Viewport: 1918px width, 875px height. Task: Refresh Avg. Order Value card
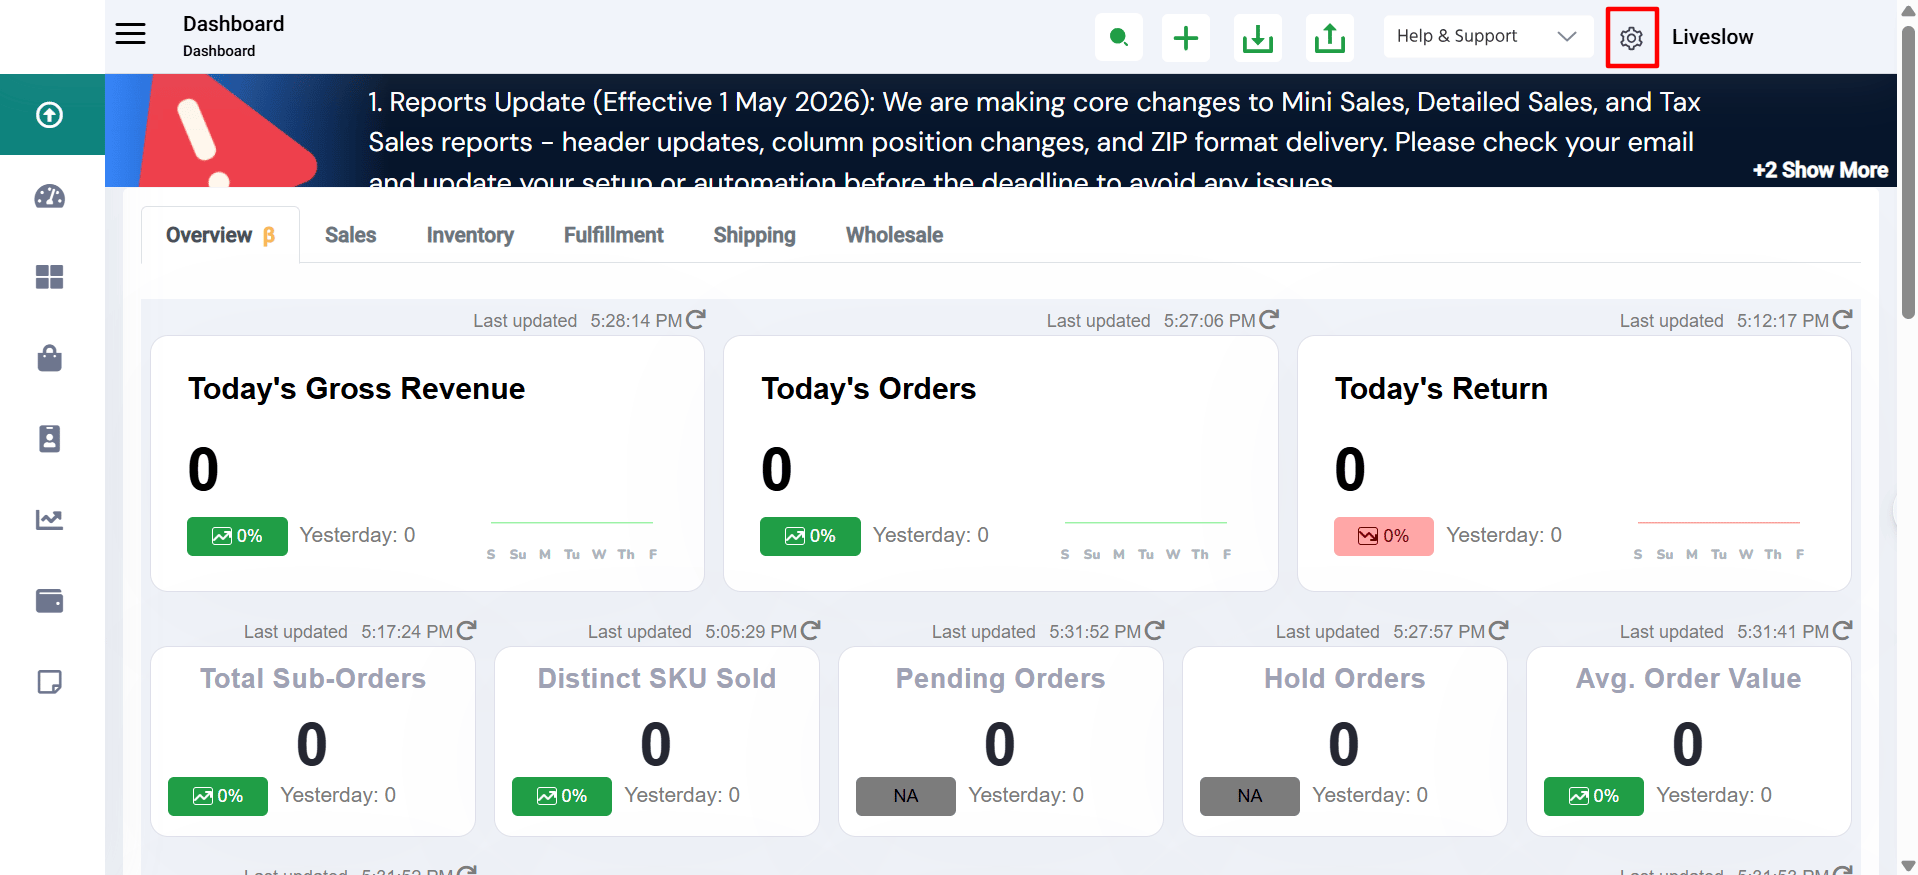tap(1843, 630)
